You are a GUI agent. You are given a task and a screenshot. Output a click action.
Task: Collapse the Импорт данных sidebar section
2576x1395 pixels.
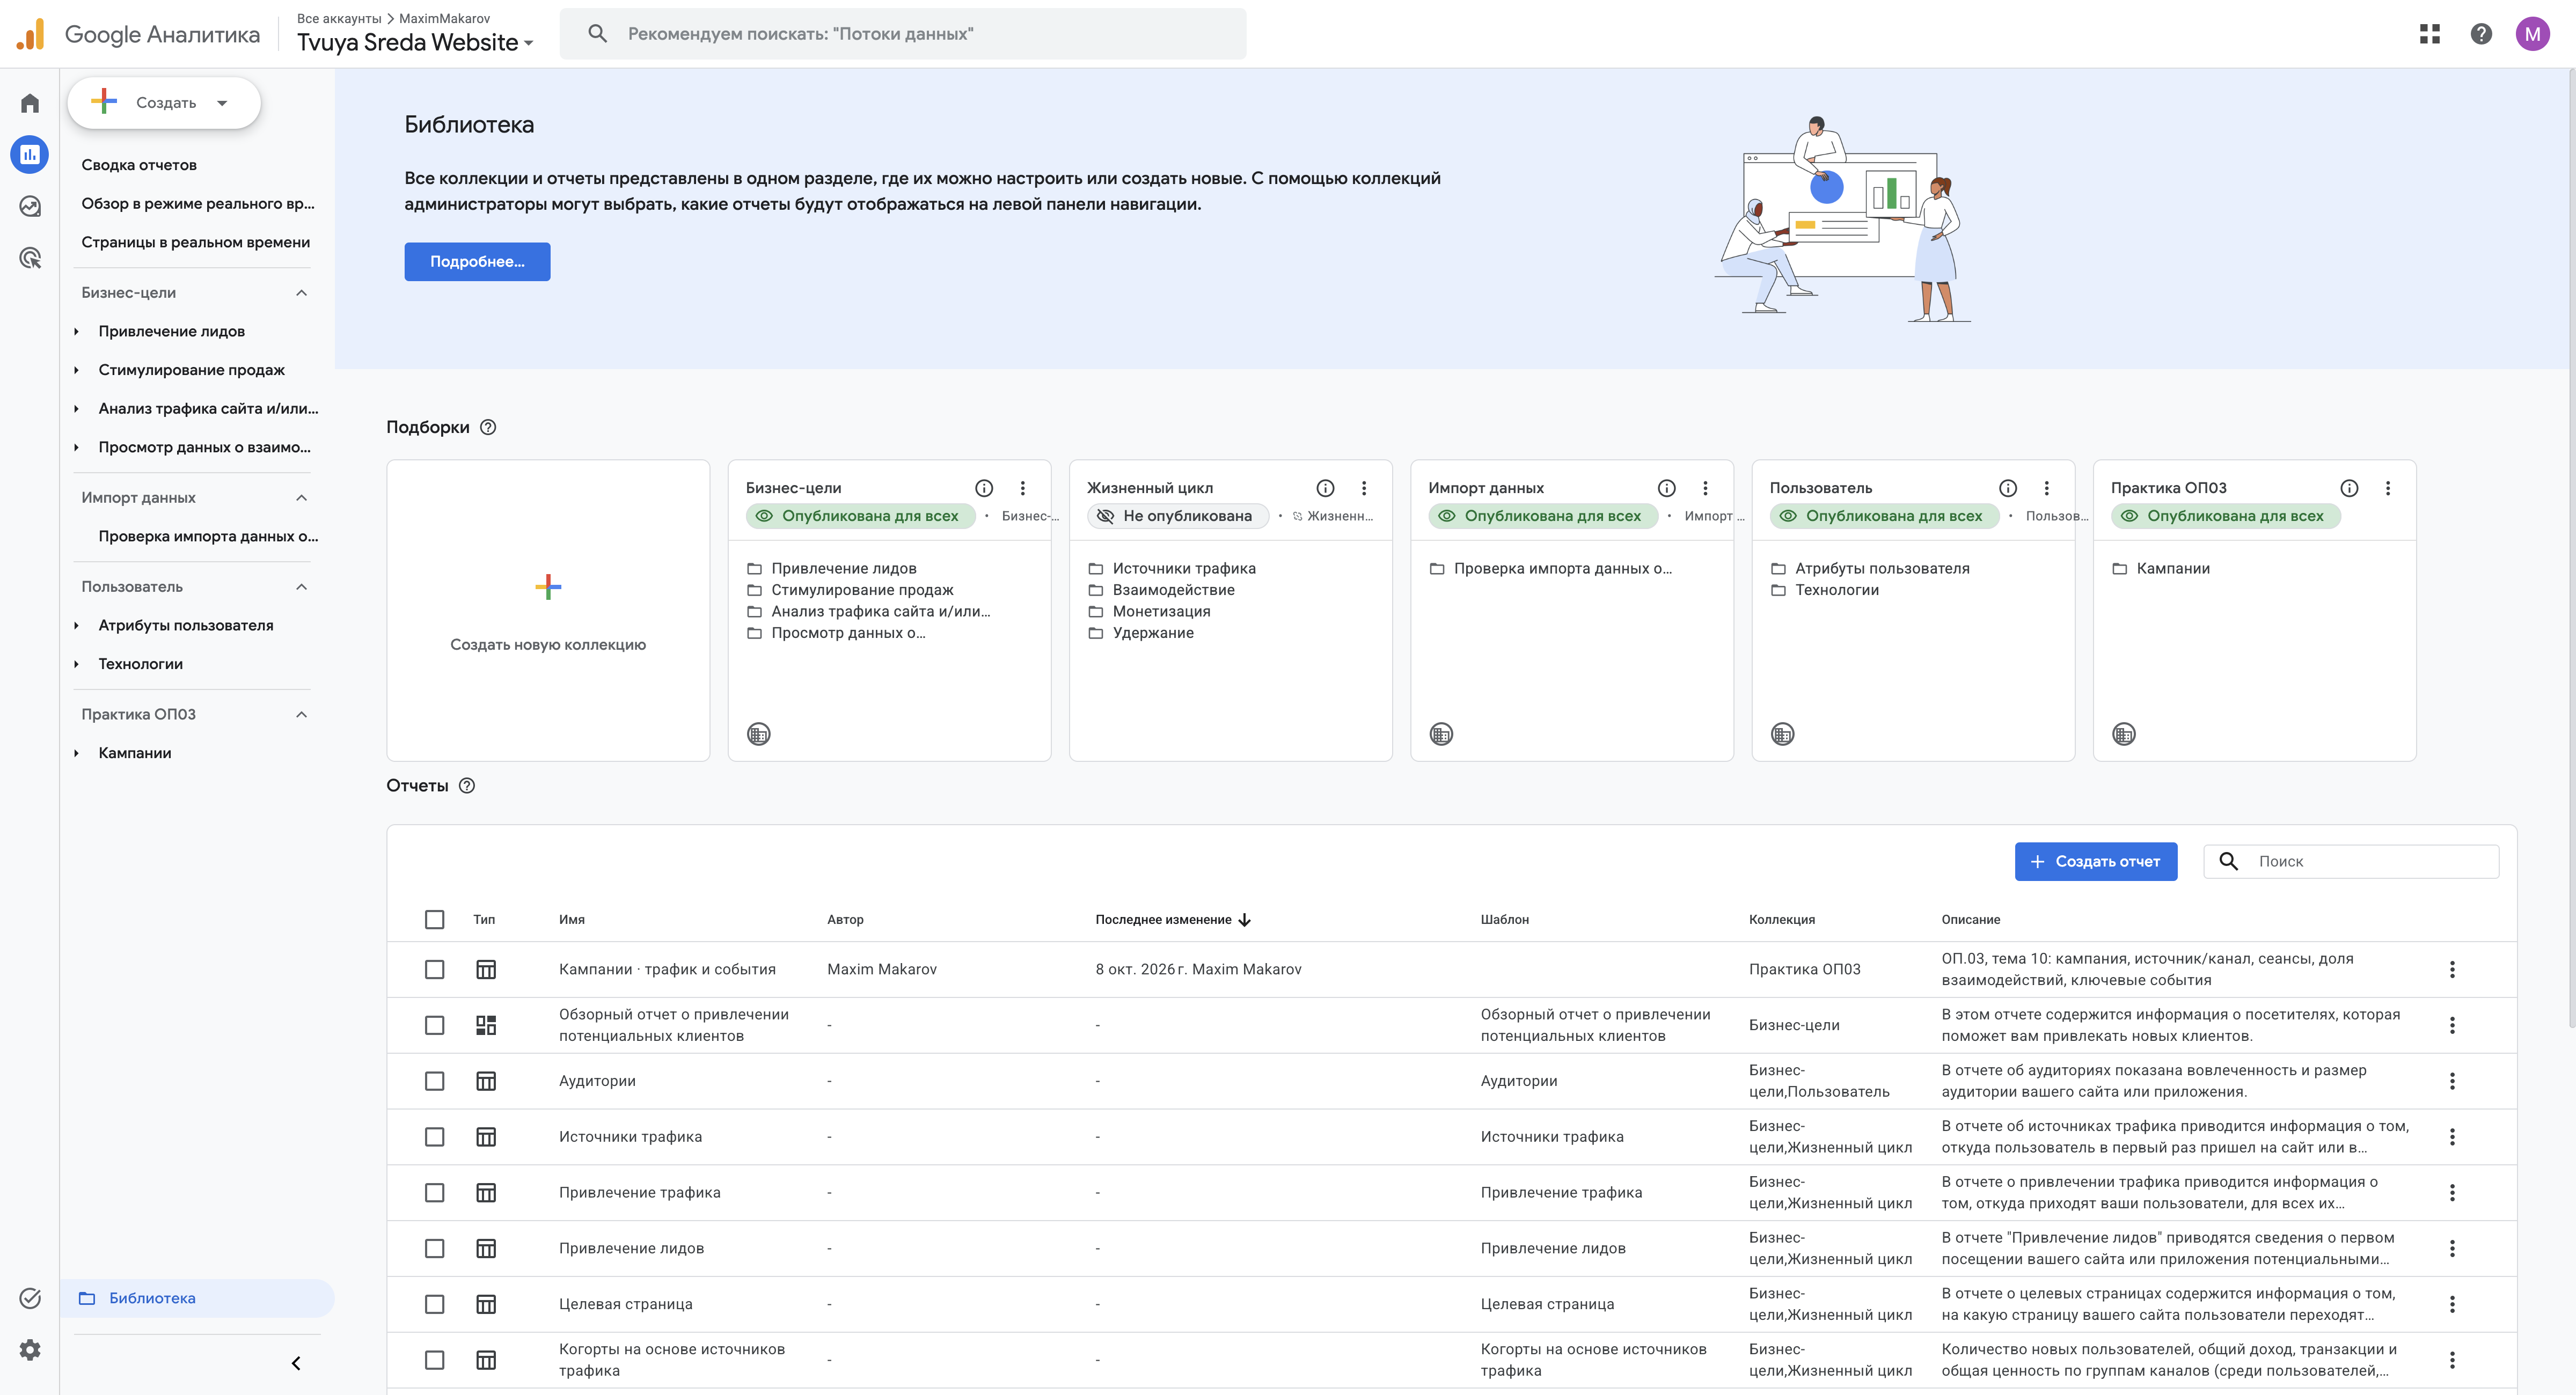click(301, 498)
